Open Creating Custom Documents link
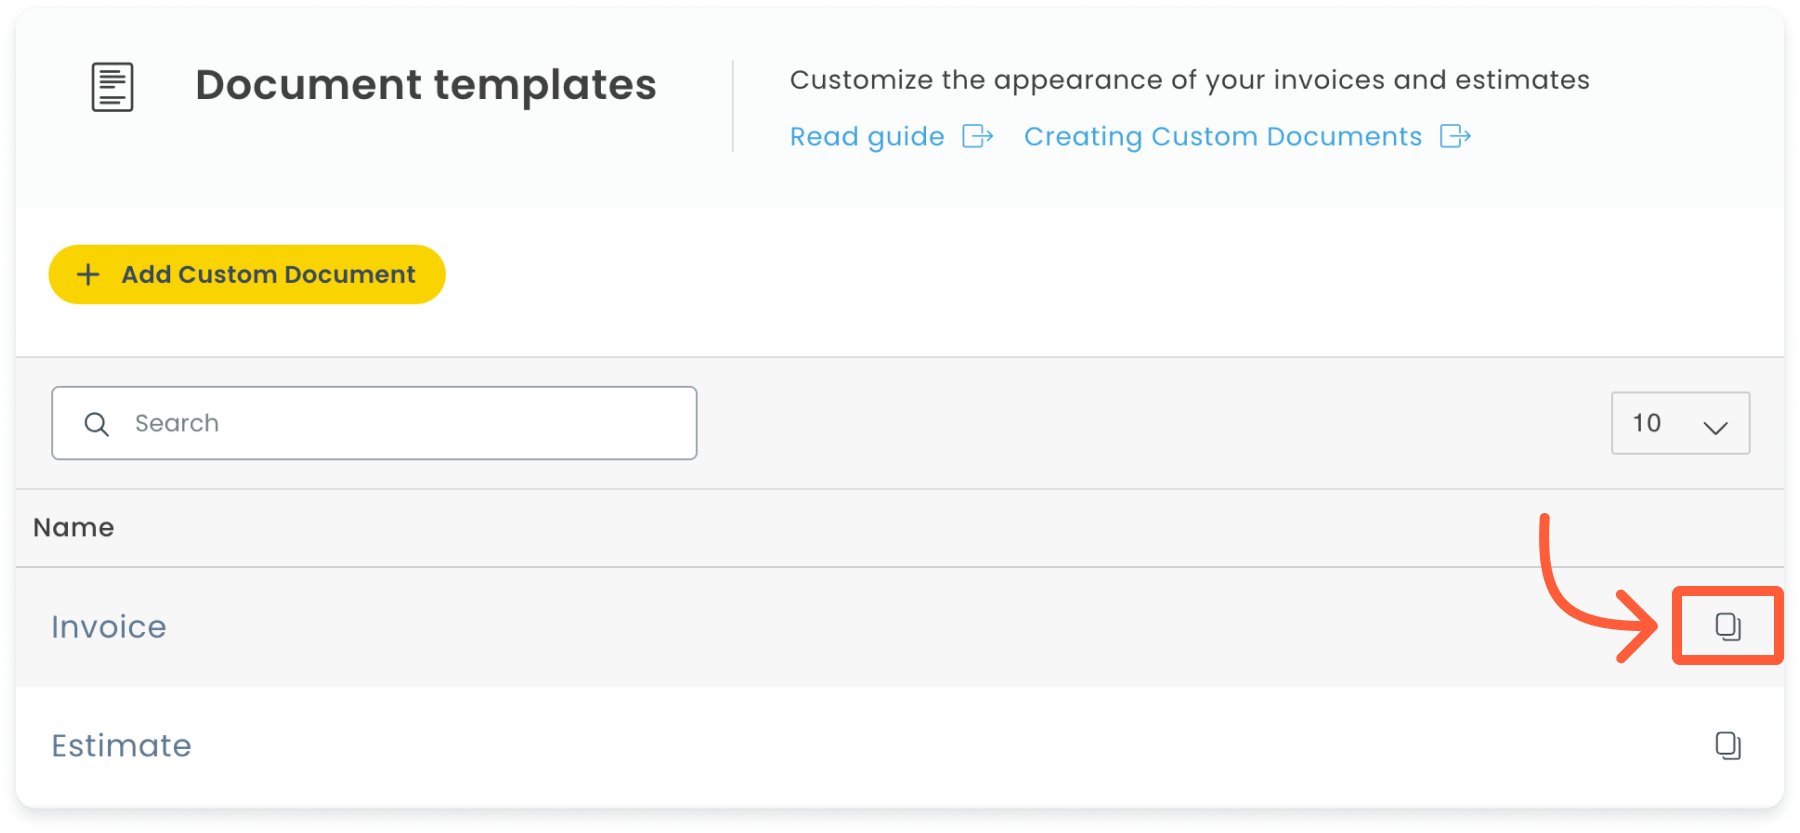 (x=1222, y=136)
